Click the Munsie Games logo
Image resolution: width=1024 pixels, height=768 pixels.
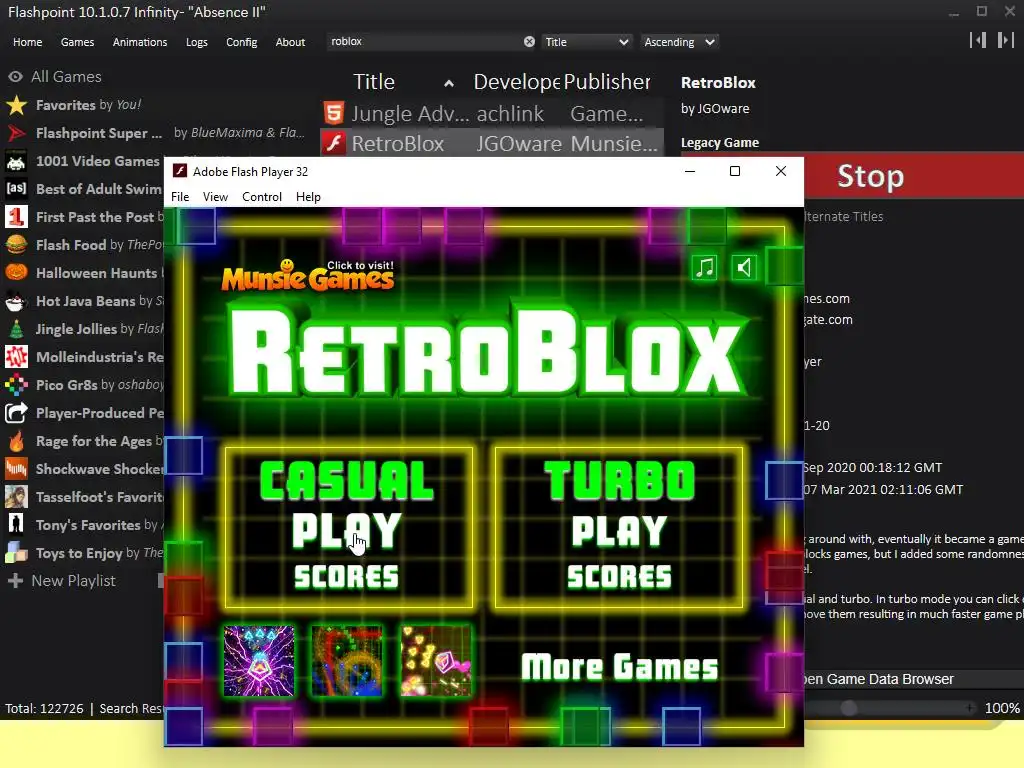pos(308,276)
